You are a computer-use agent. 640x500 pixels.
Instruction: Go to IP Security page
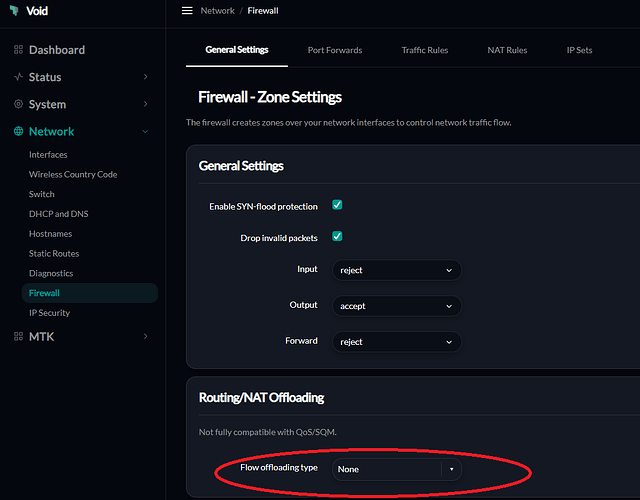[x=49, y=313]
